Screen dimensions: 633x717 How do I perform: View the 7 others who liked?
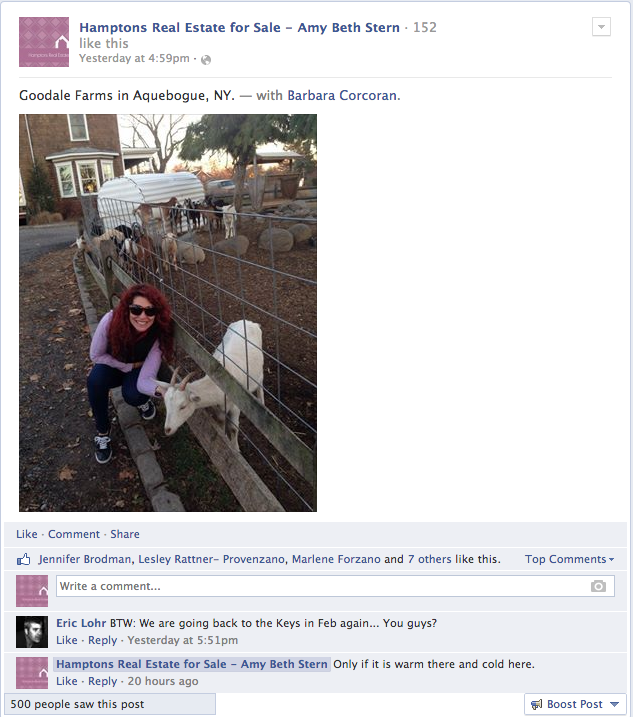(429, 559)
